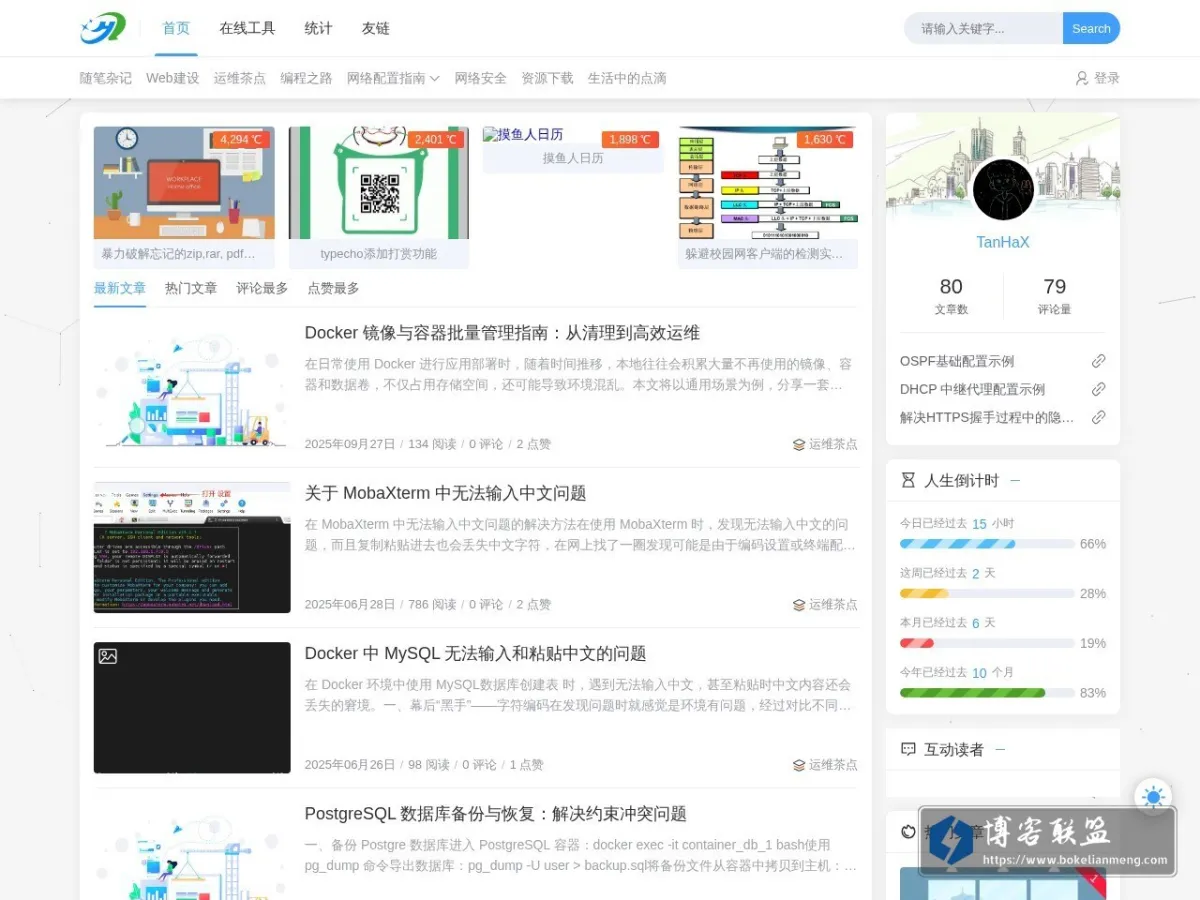Open article 关于 MobaXterm 中无法输入中文问题

[x=445, y=493]
